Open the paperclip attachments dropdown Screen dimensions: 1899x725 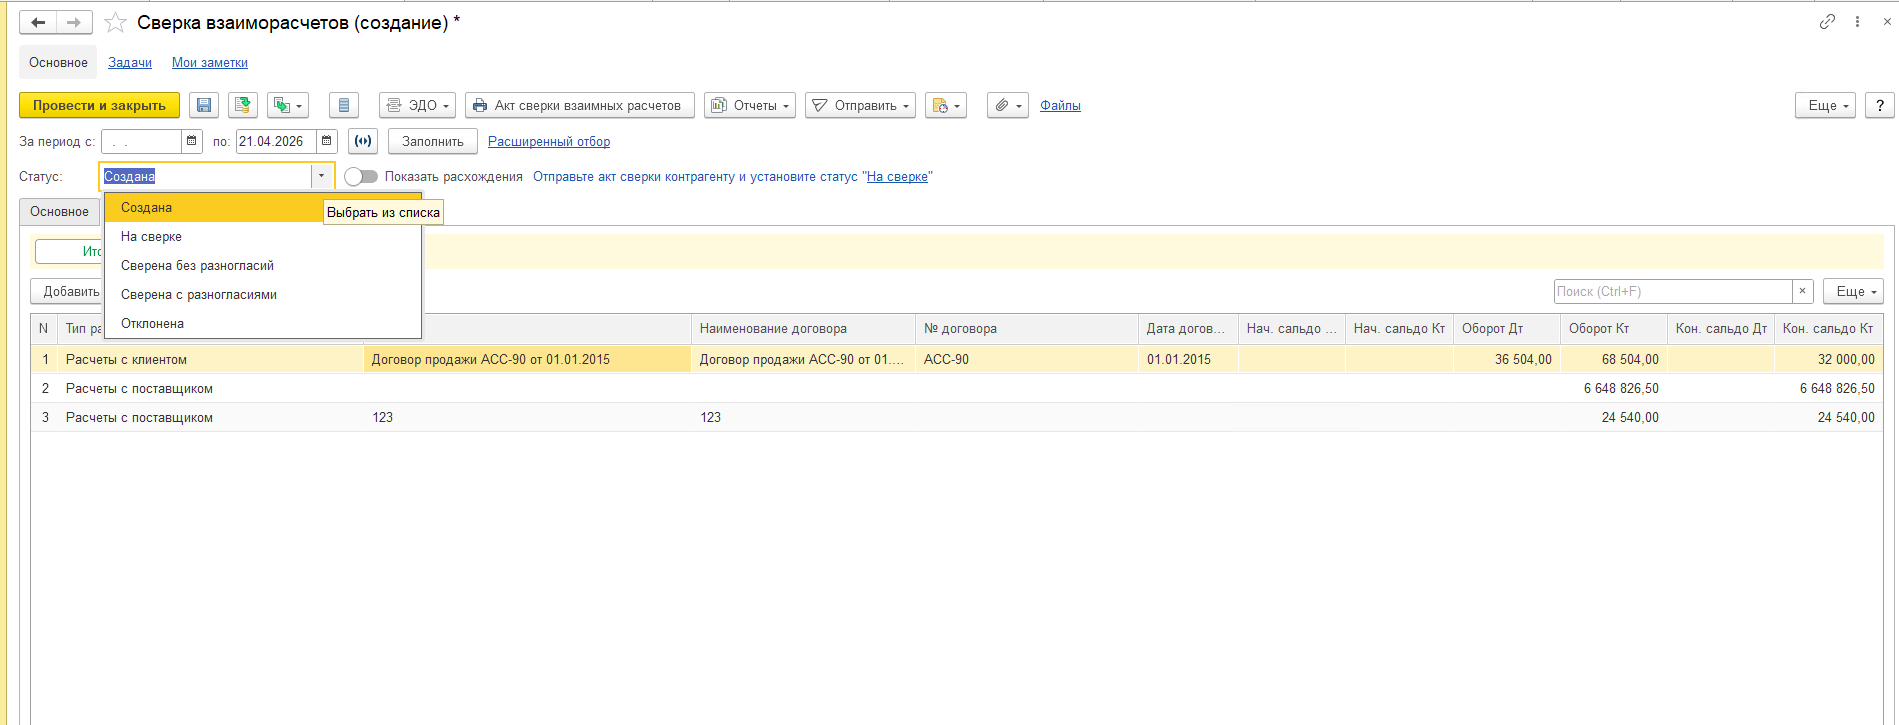click(x=1008, y=105)
